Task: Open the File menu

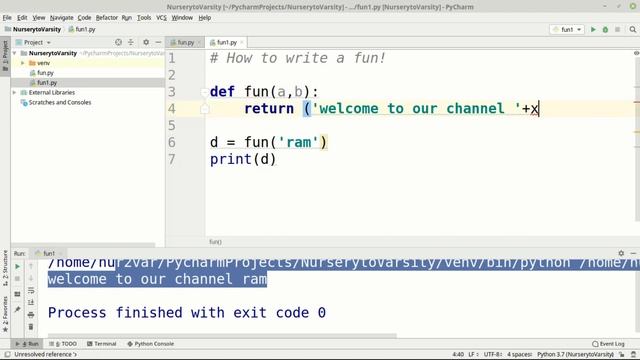Action: [7, 18]
